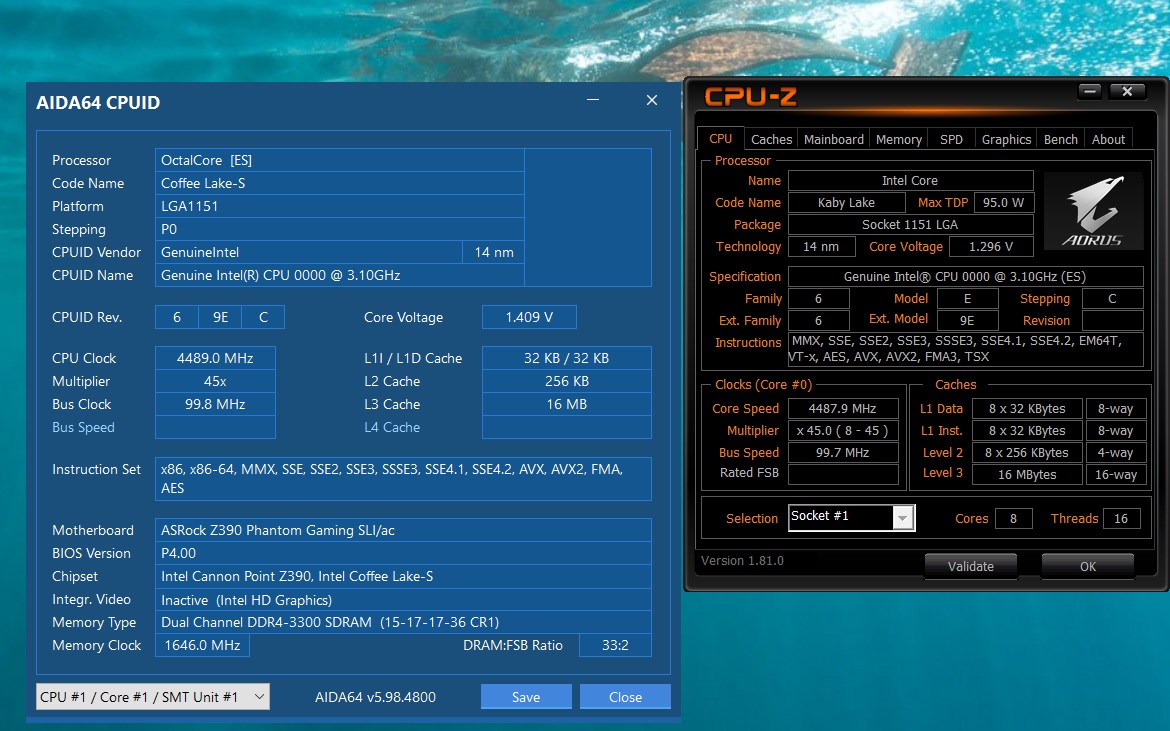The image size is (1170, 731).
Task: Minimize the CPU-Z window
Action: coord(1089,91)
